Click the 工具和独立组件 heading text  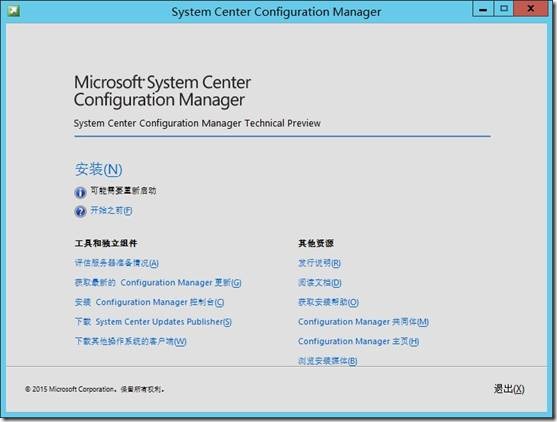point(106,243)
